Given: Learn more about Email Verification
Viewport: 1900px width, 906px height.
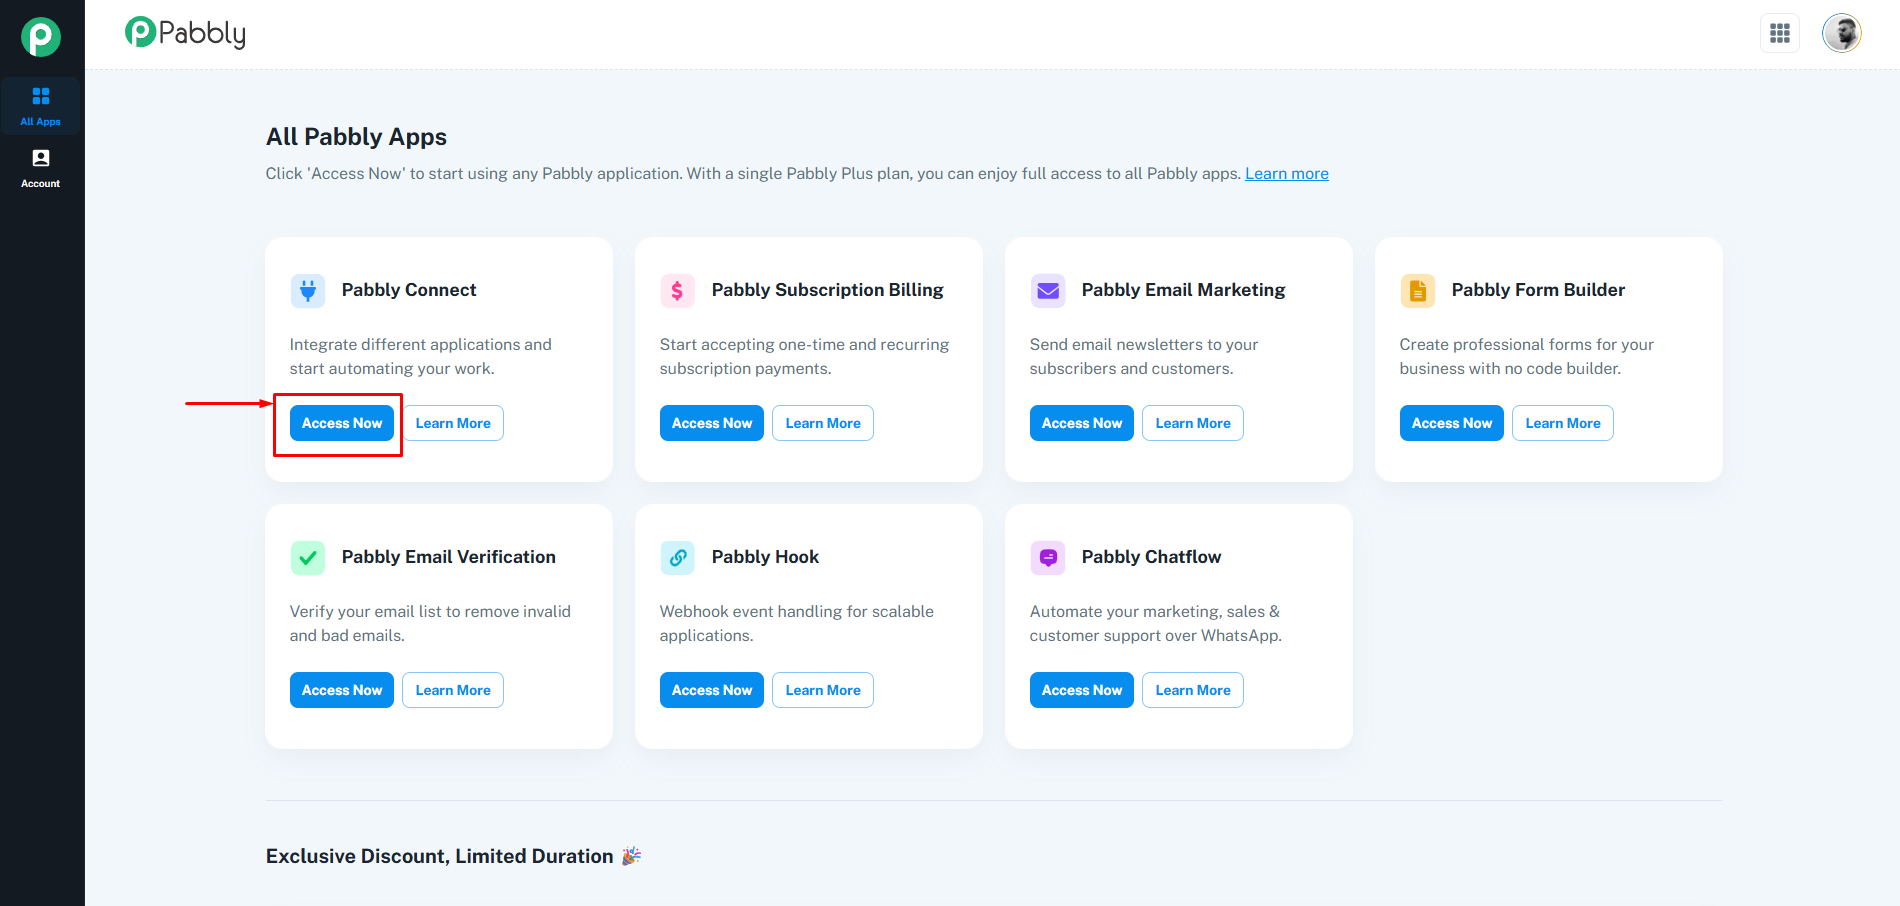Looking at the screenshot, I should pos(453,690).
